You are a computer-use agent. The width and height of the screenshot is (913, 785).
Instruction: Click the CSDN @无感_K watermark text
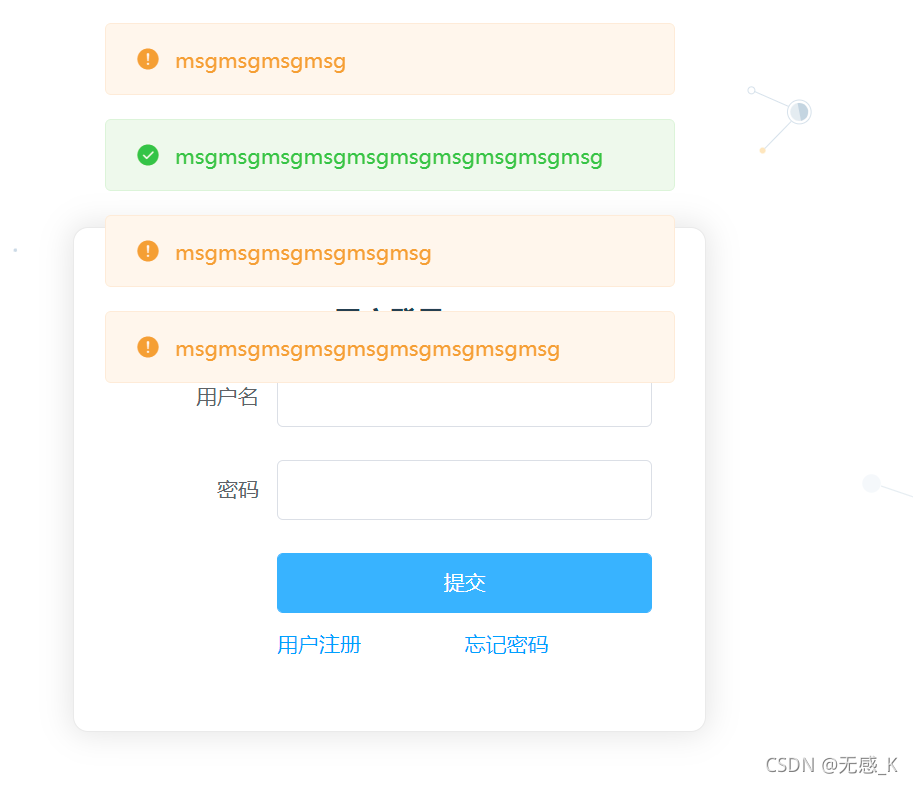point(830,766)
